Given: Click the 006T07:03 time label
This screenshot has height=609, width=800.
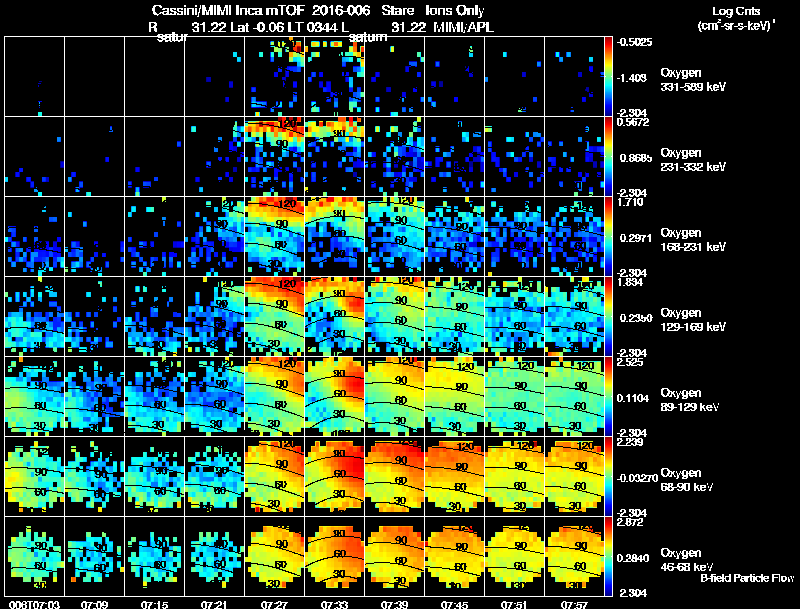Looking at the screenshot, I should click(x=34, y=604).
